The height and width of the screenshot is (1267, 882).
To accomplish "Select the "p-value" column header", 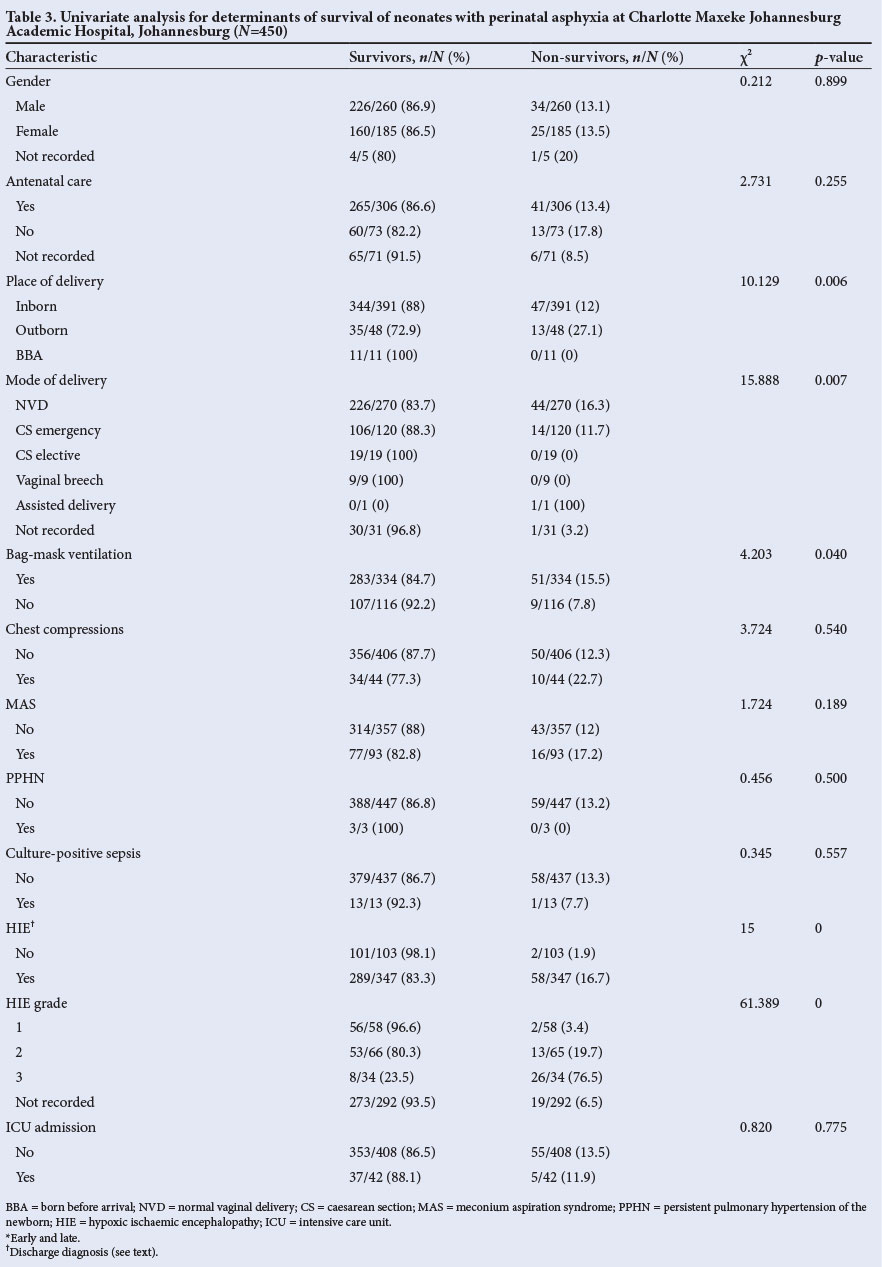I will (x=838, y=57).
